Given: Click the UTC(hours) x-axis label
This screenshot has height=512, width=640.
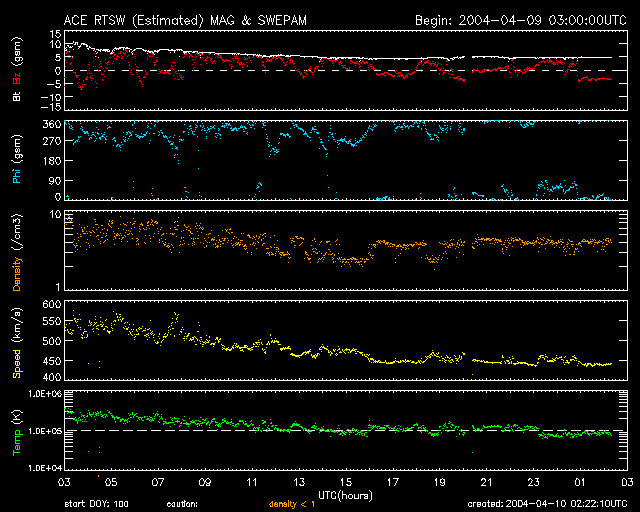Looking at the screenshot, I should point(345,495).
